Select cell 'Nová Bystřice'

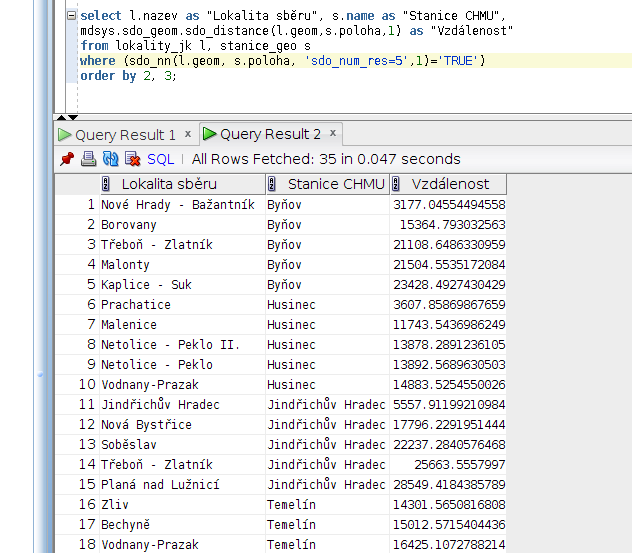pos(183,424)
